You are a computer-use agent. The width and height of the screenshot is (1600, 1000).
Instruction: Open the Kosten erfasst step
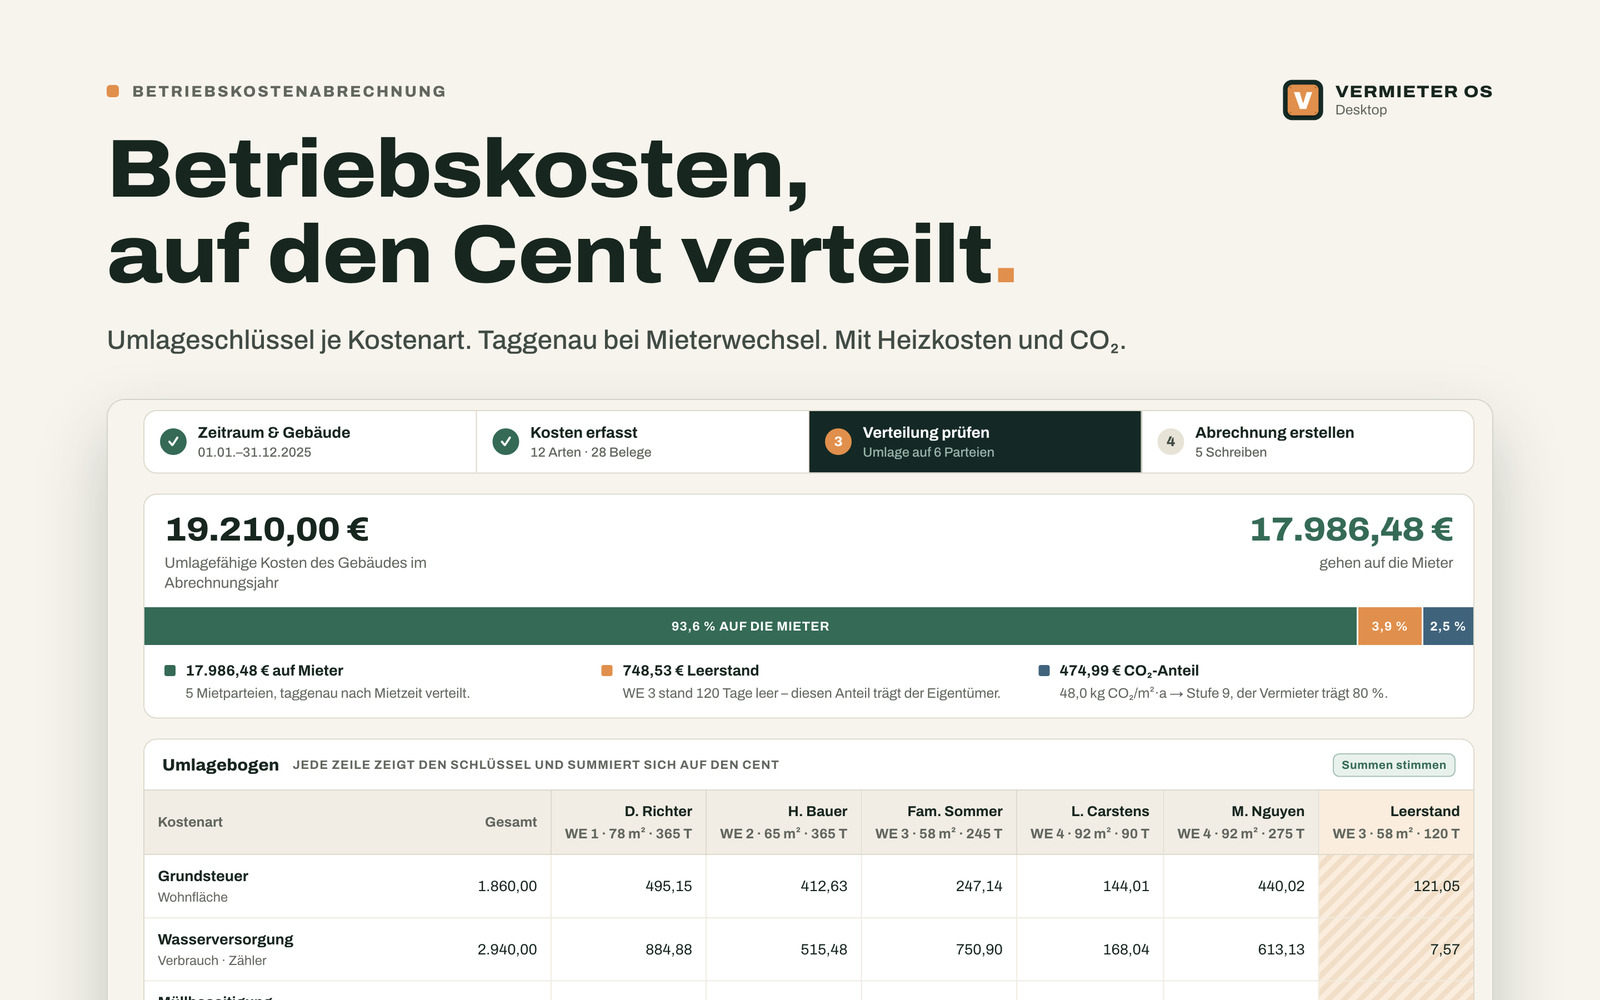(643, 442)
